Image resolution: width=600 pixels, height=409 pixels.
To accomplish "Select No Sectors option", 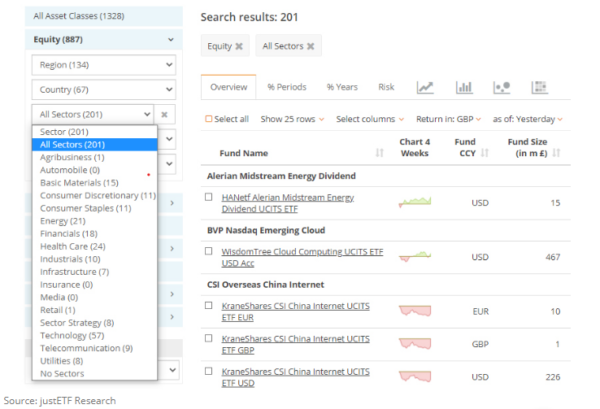I will click(95, 373).
